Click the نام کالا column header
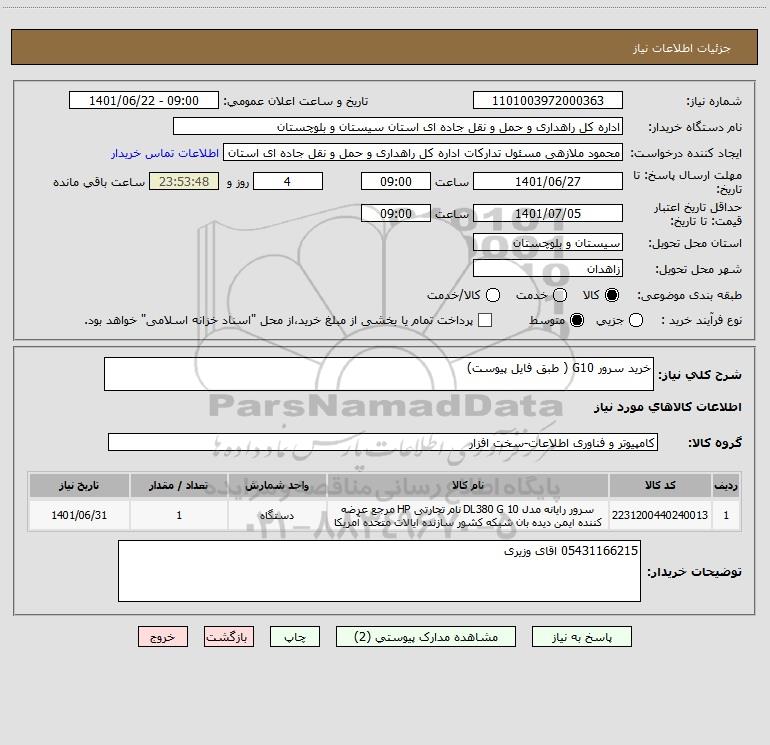 click(x=468, y=485)
